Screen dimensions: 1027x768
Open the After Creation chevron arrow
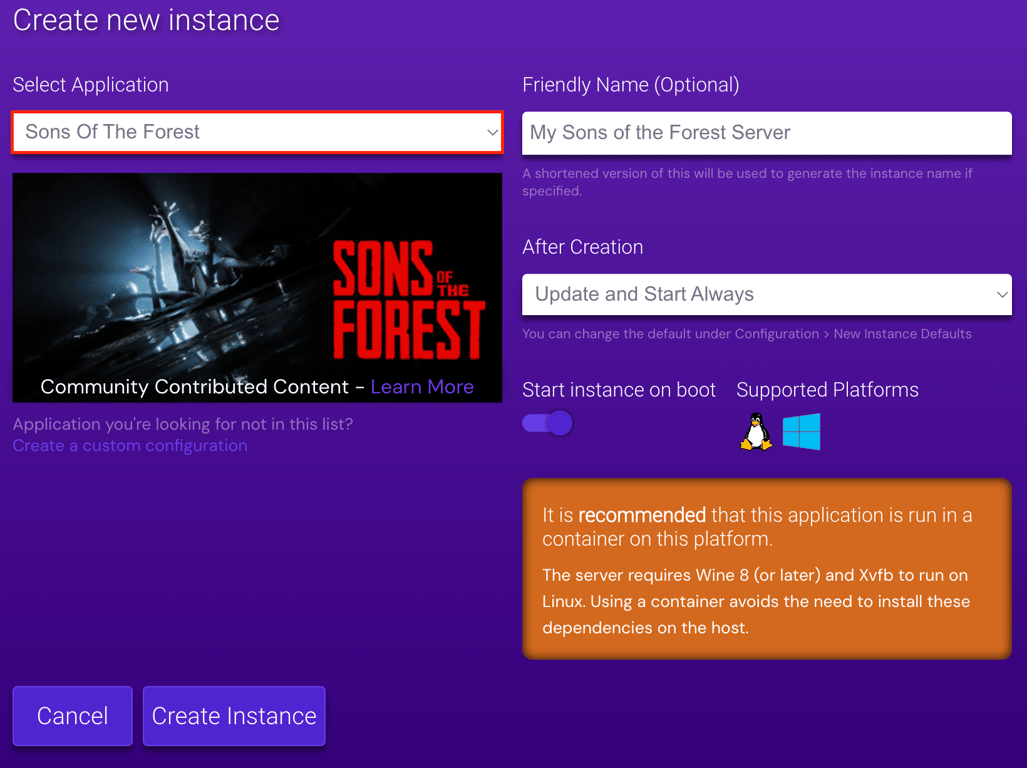(x=1002, y=294)
